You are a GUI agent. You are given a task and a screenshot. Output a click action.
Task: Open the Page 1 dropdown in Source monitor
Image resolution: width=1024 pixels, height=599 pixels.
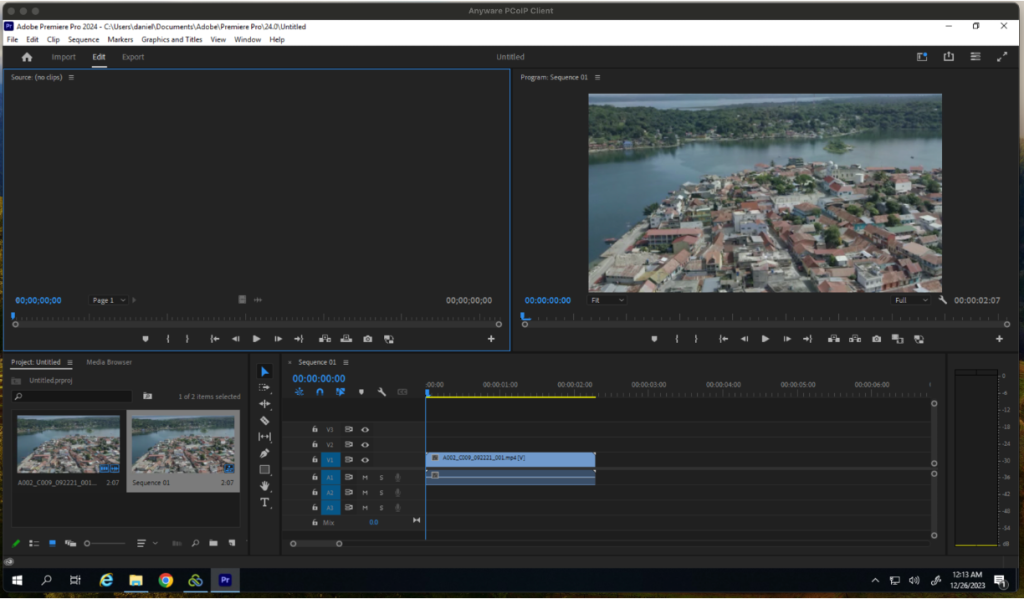click(x=108, y=300)
